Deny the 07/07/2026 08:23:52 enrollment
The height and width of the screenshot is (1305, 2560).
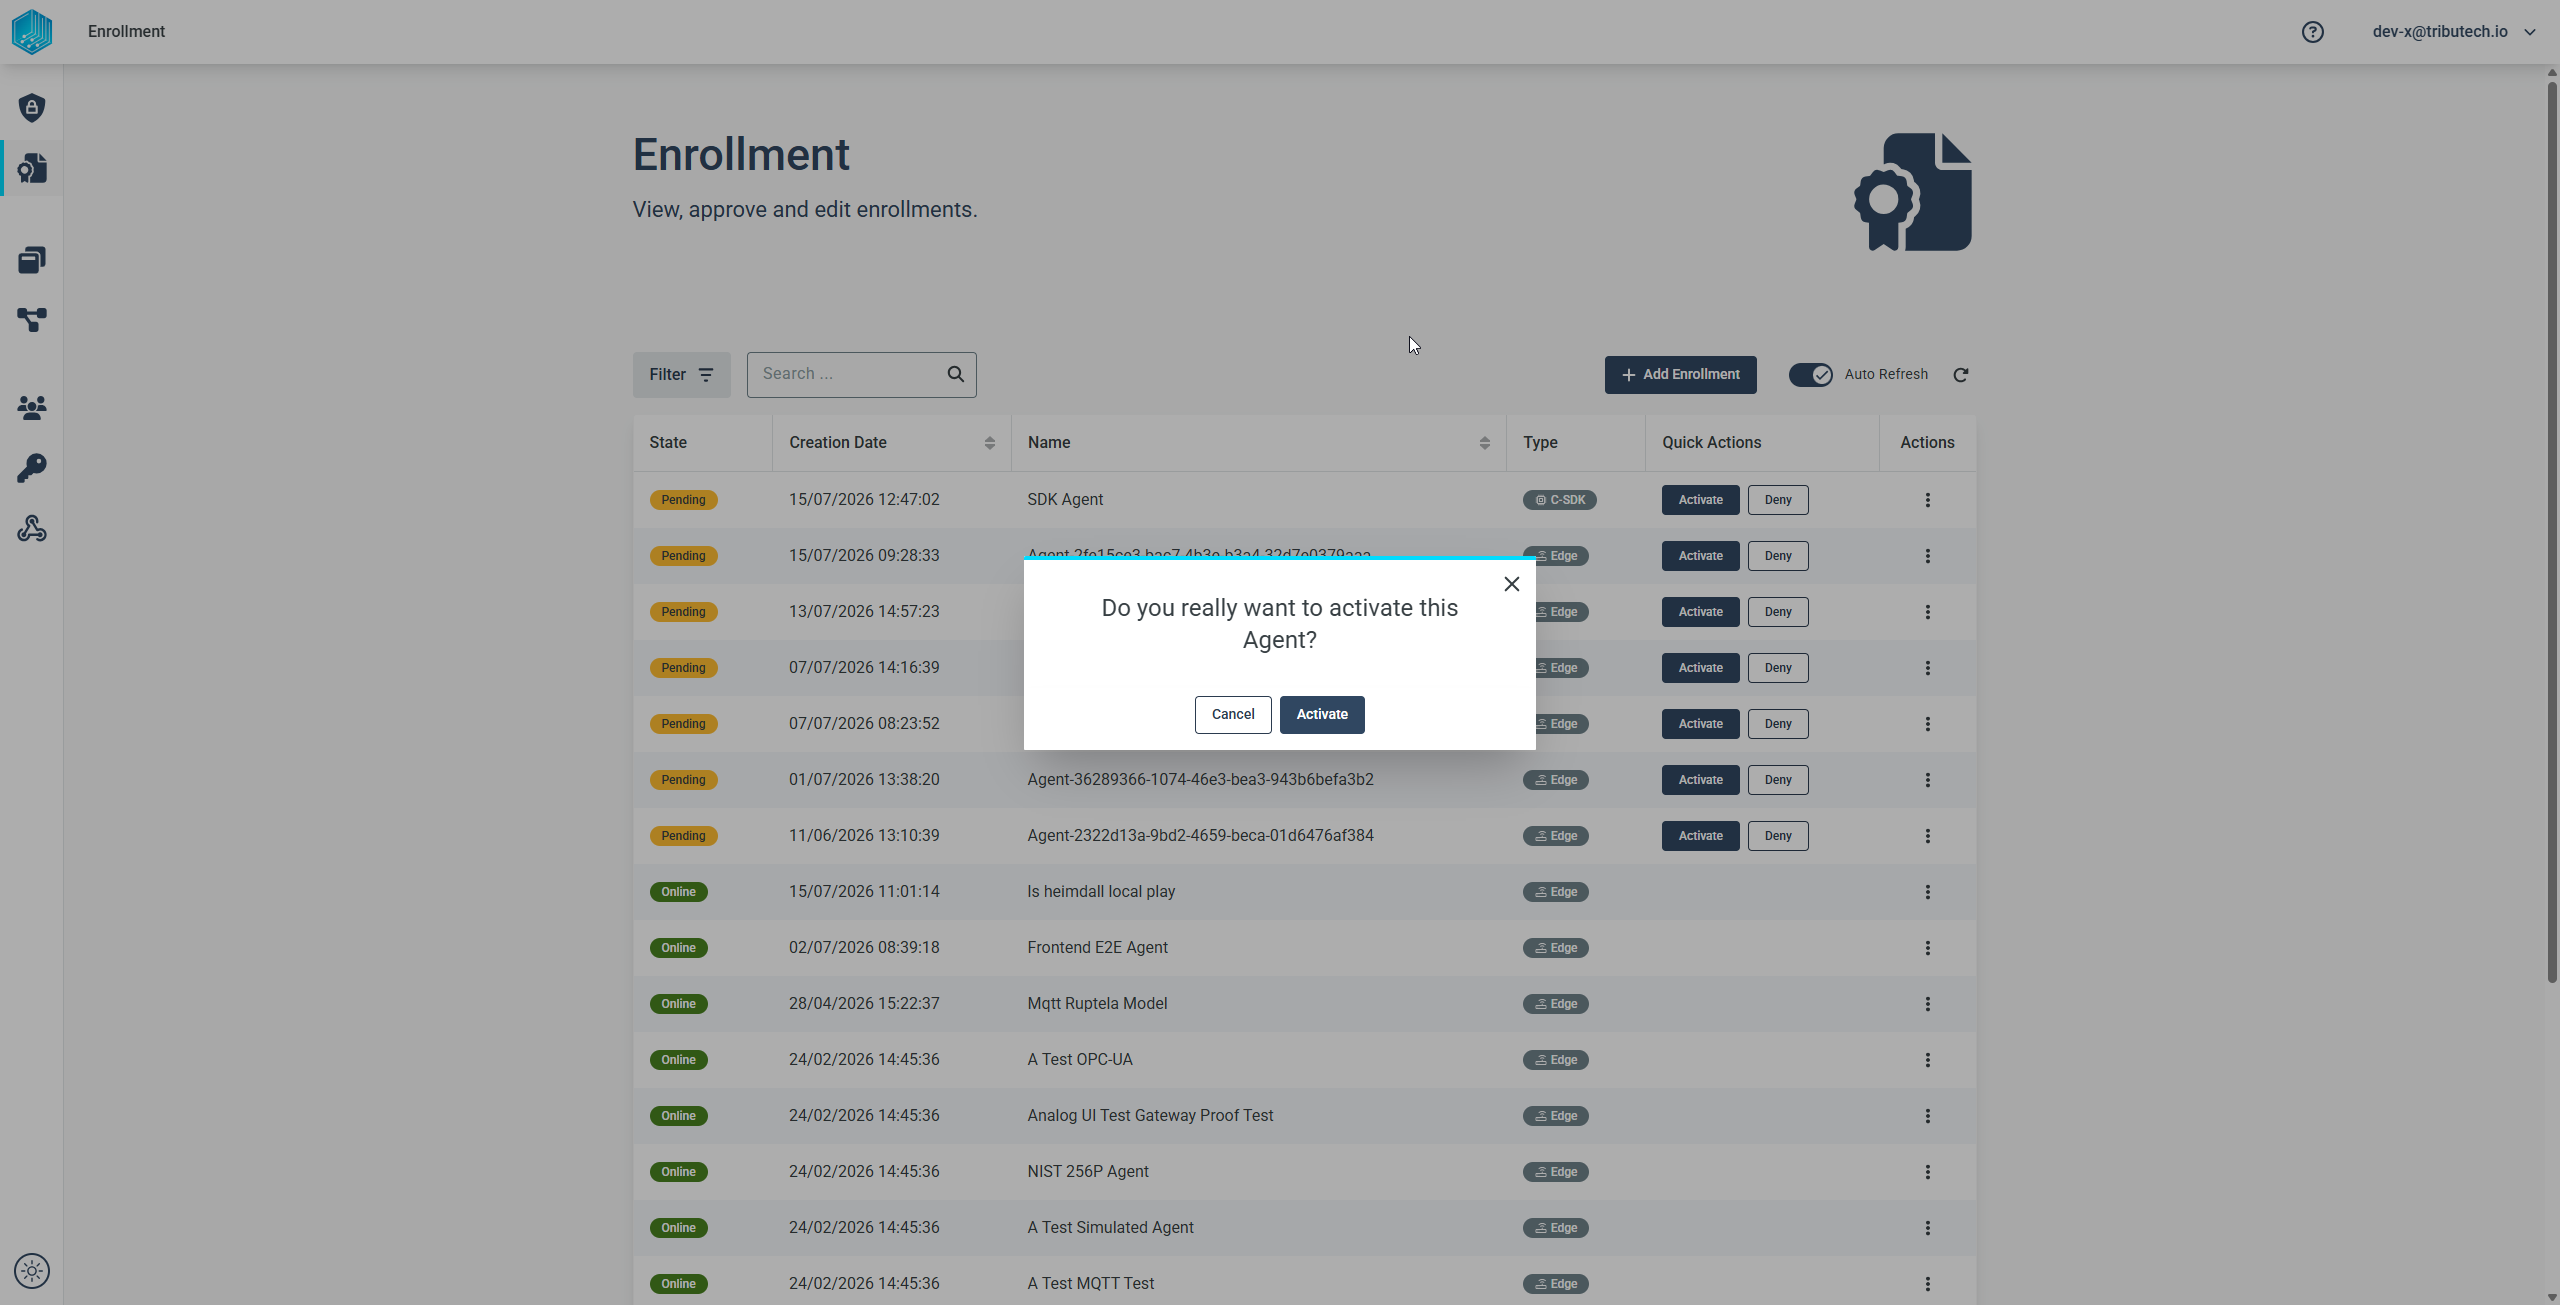[x=1778, y=724]
